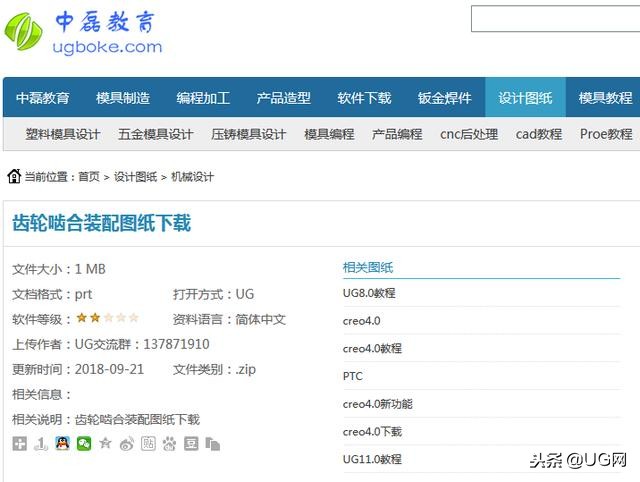
Task: Open related link creo4.0下载
Action: tap(372, 432)
